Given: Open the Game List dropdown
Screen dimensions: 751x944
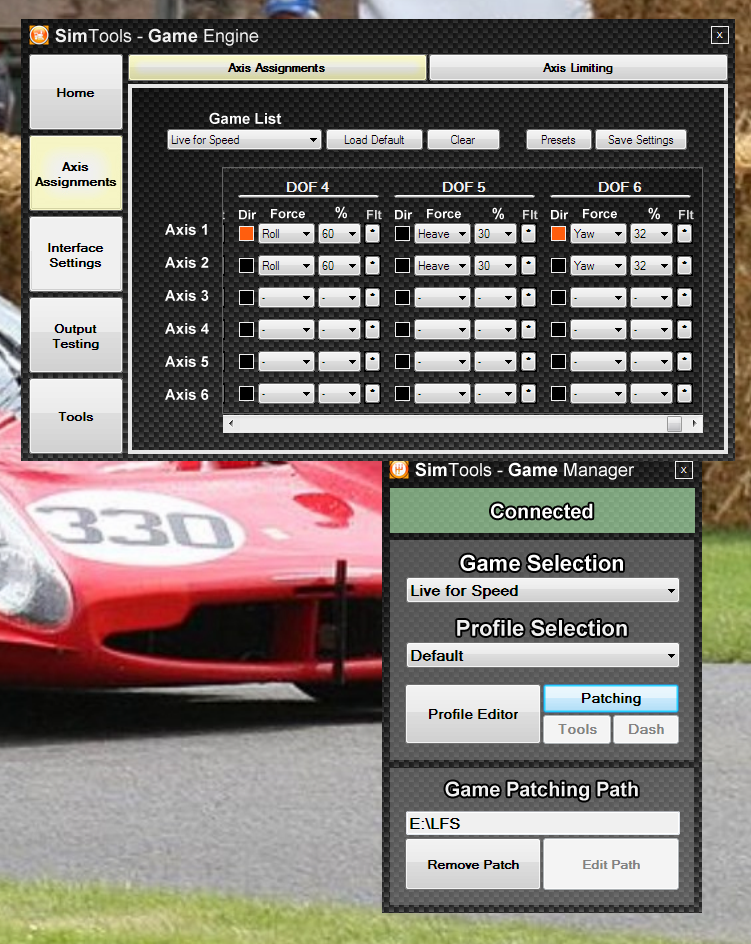Looking at the screenshot, I should (x=244, y=140).
